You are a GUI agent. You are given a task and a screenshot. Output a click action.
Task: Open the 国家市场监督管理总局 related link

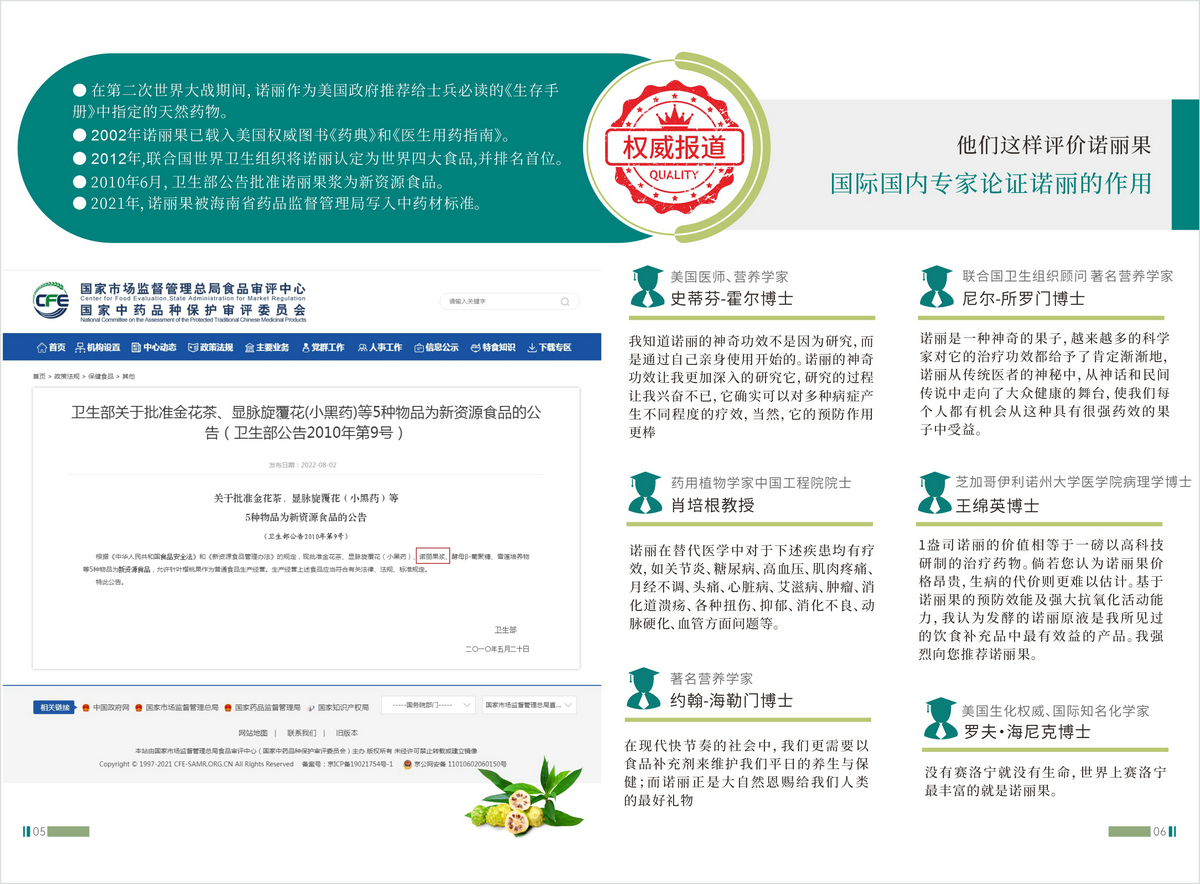coord(176,707)
